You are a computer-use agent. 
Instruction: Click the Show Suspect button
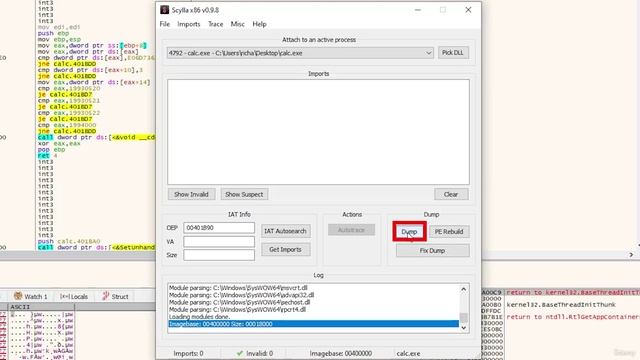pos(244,194)
